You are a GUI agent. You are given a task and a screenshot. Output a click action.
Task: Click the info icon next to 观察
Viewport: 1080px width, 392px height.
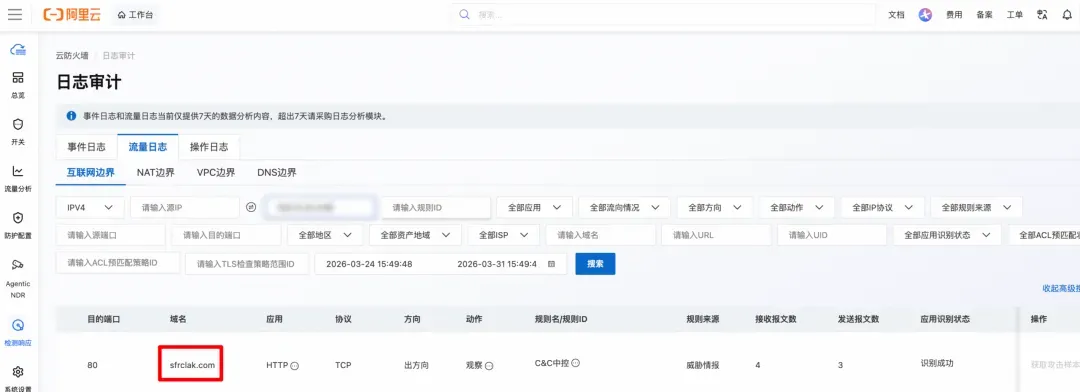489,366
